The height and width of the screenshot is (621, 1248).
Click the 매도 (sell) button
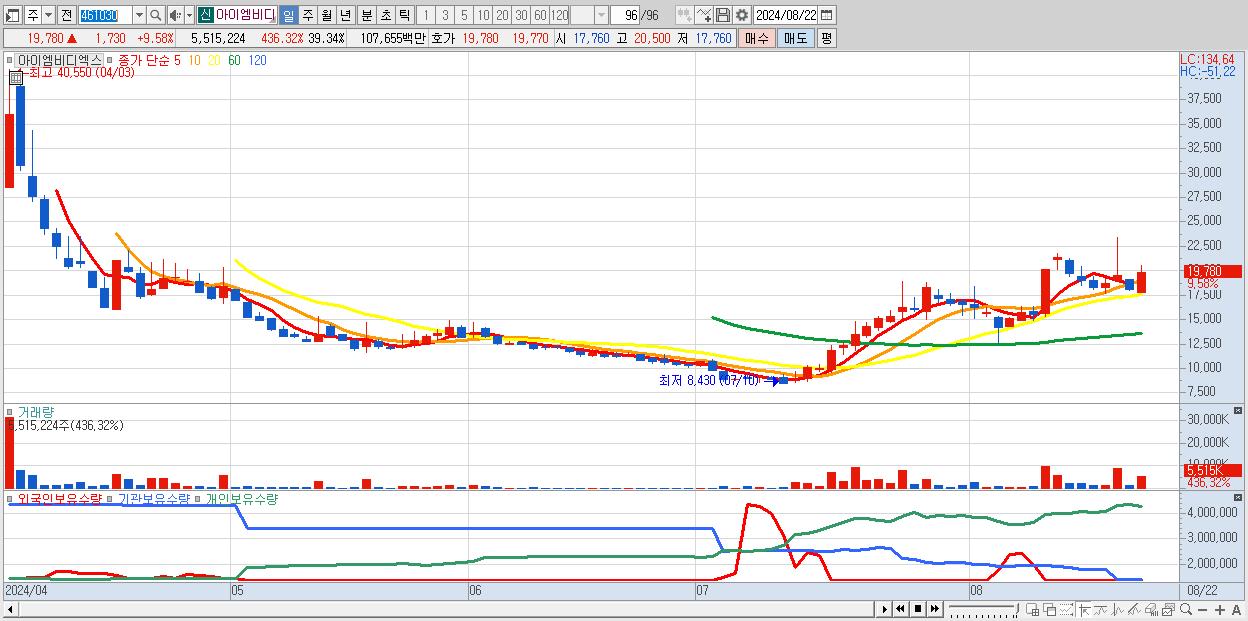point(795,38)
